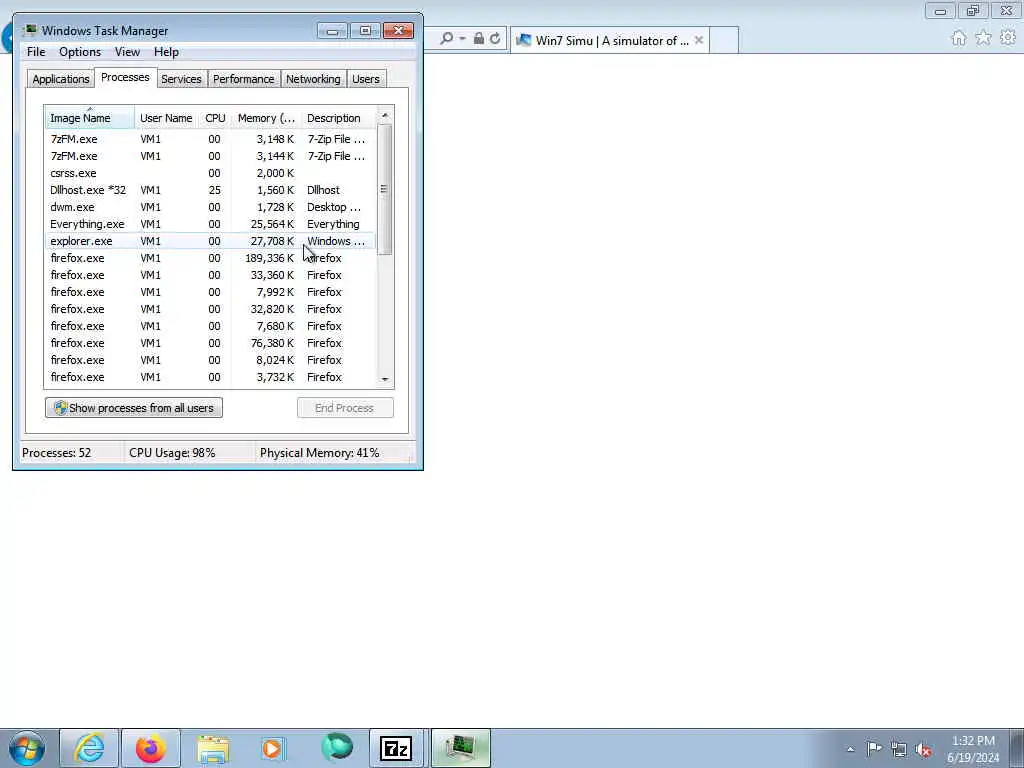Select the Dllhost.exe *32 process
This screenshot has width=1024, height=768.
pyautogui.click(x=210, y=190)
